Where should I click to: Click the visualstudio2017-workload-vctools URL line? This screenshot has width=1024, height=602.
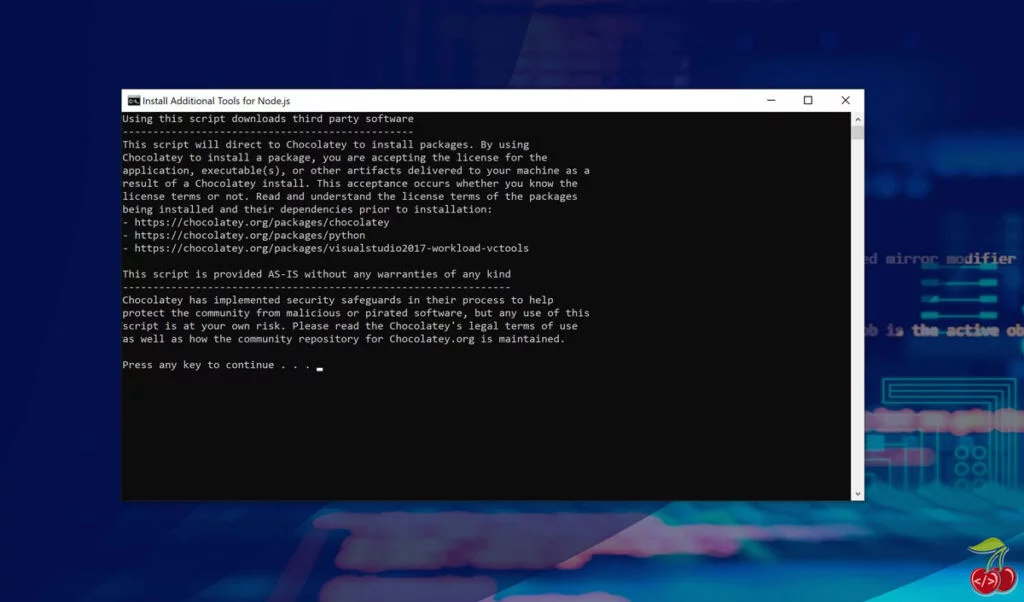pos(325,248)
